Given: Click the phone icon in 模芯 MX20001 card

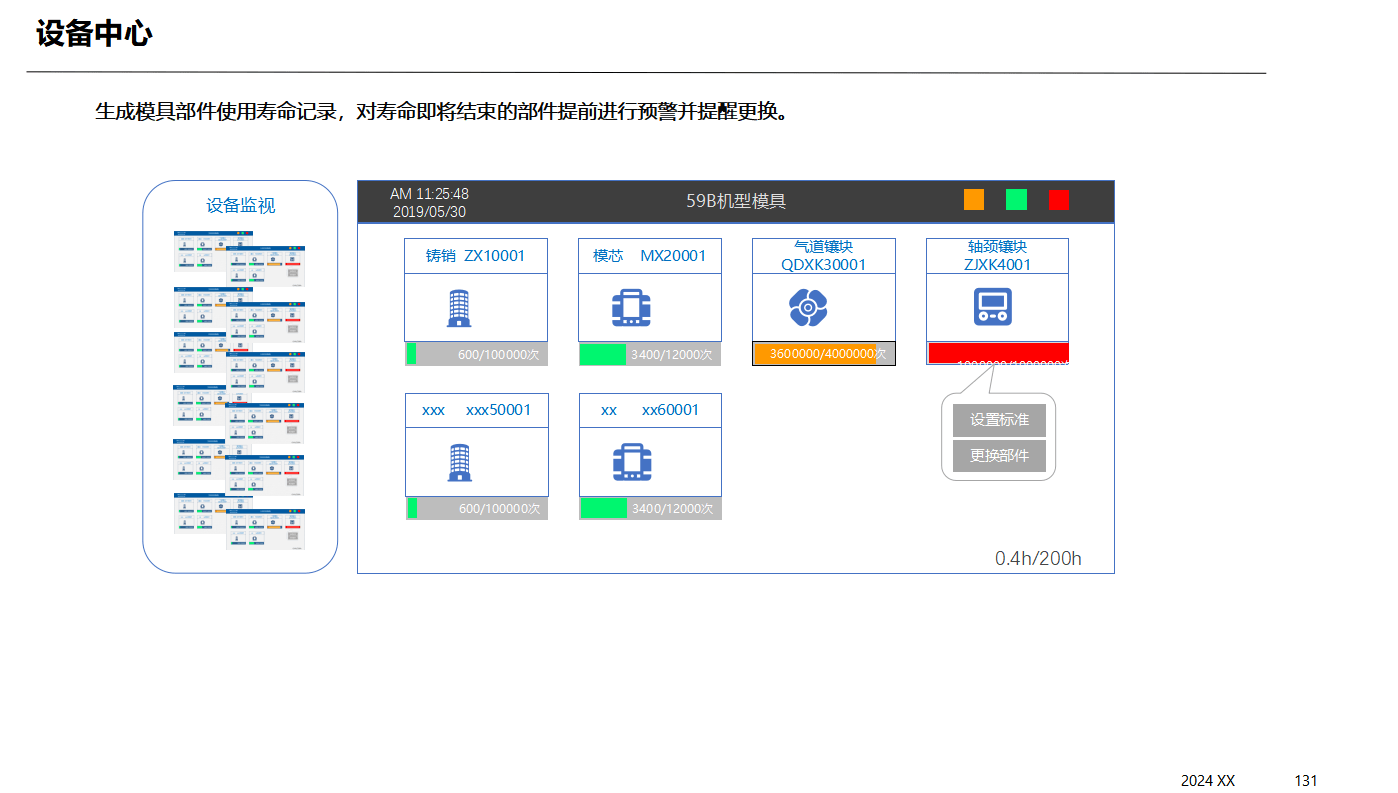Looking at the screenshot, I should pyautogui.click(x=632, y=308).
